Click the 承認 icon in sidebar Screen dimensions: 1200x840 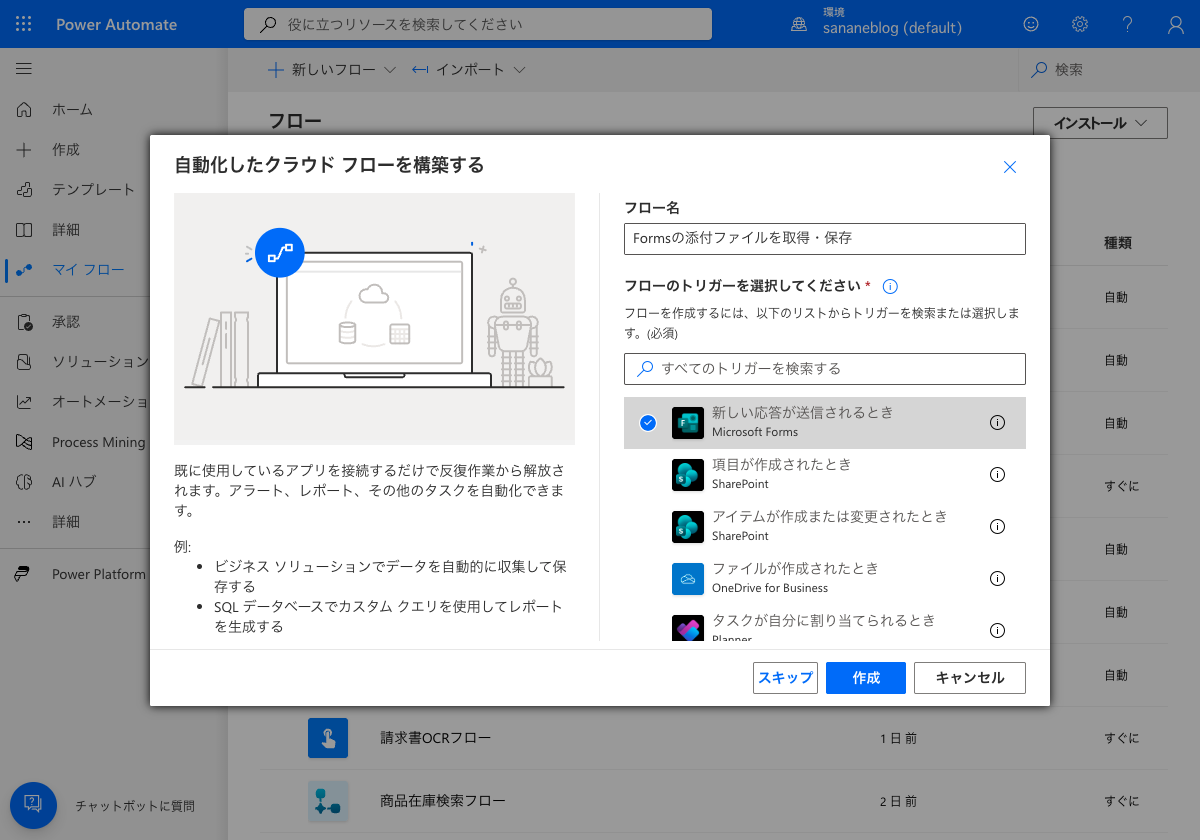24,322
